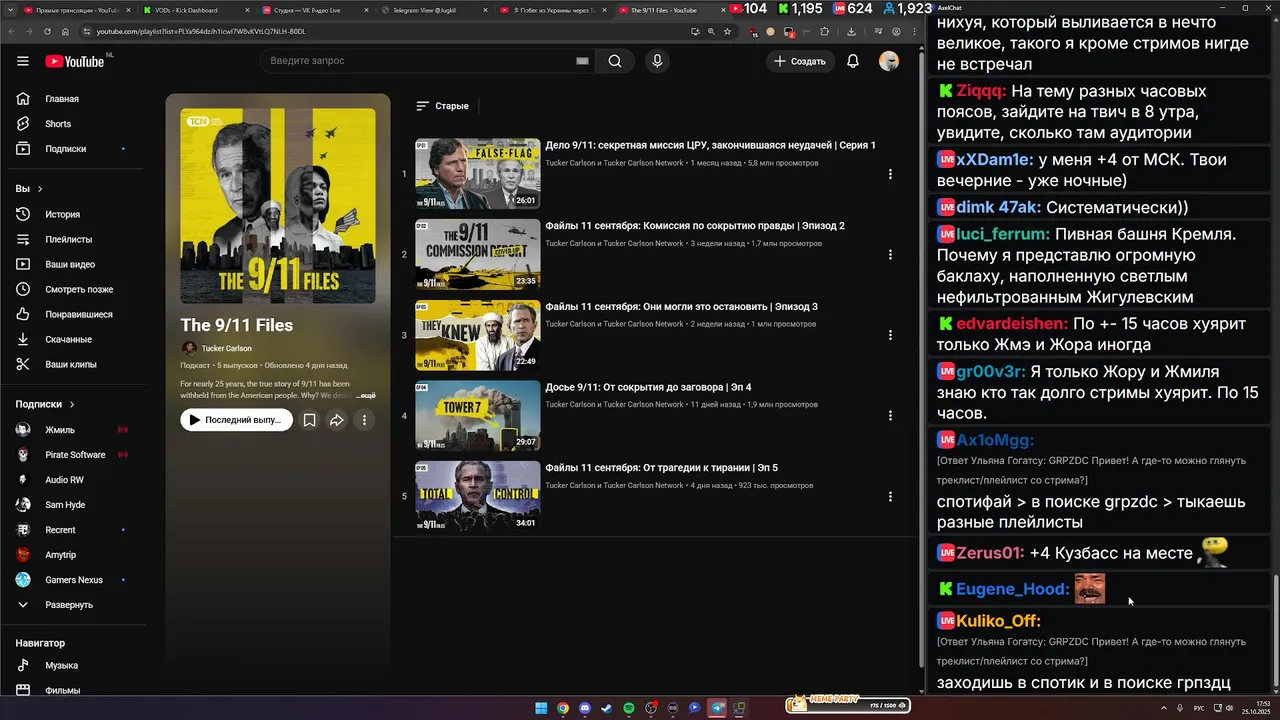Open the on-screen keyboard icon in search box
This screenshot has width=1280, height=720.
click(x=582, y=61)
